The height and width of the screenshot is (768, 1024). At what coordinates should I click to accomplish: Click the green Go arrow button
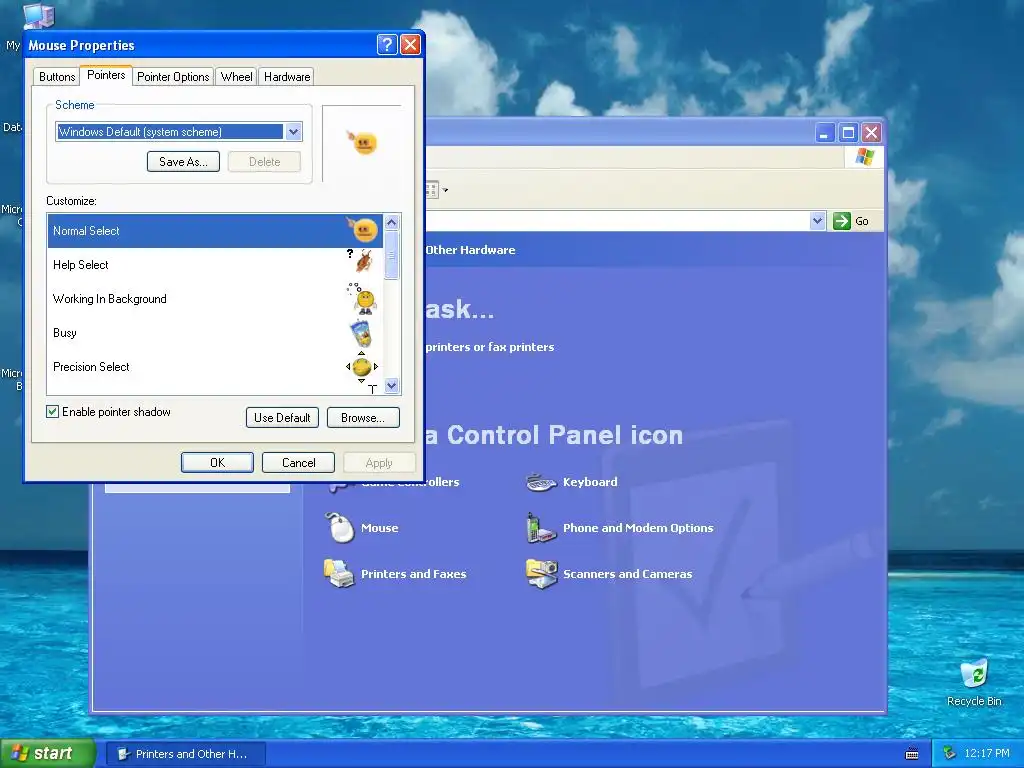pos(842,221)
